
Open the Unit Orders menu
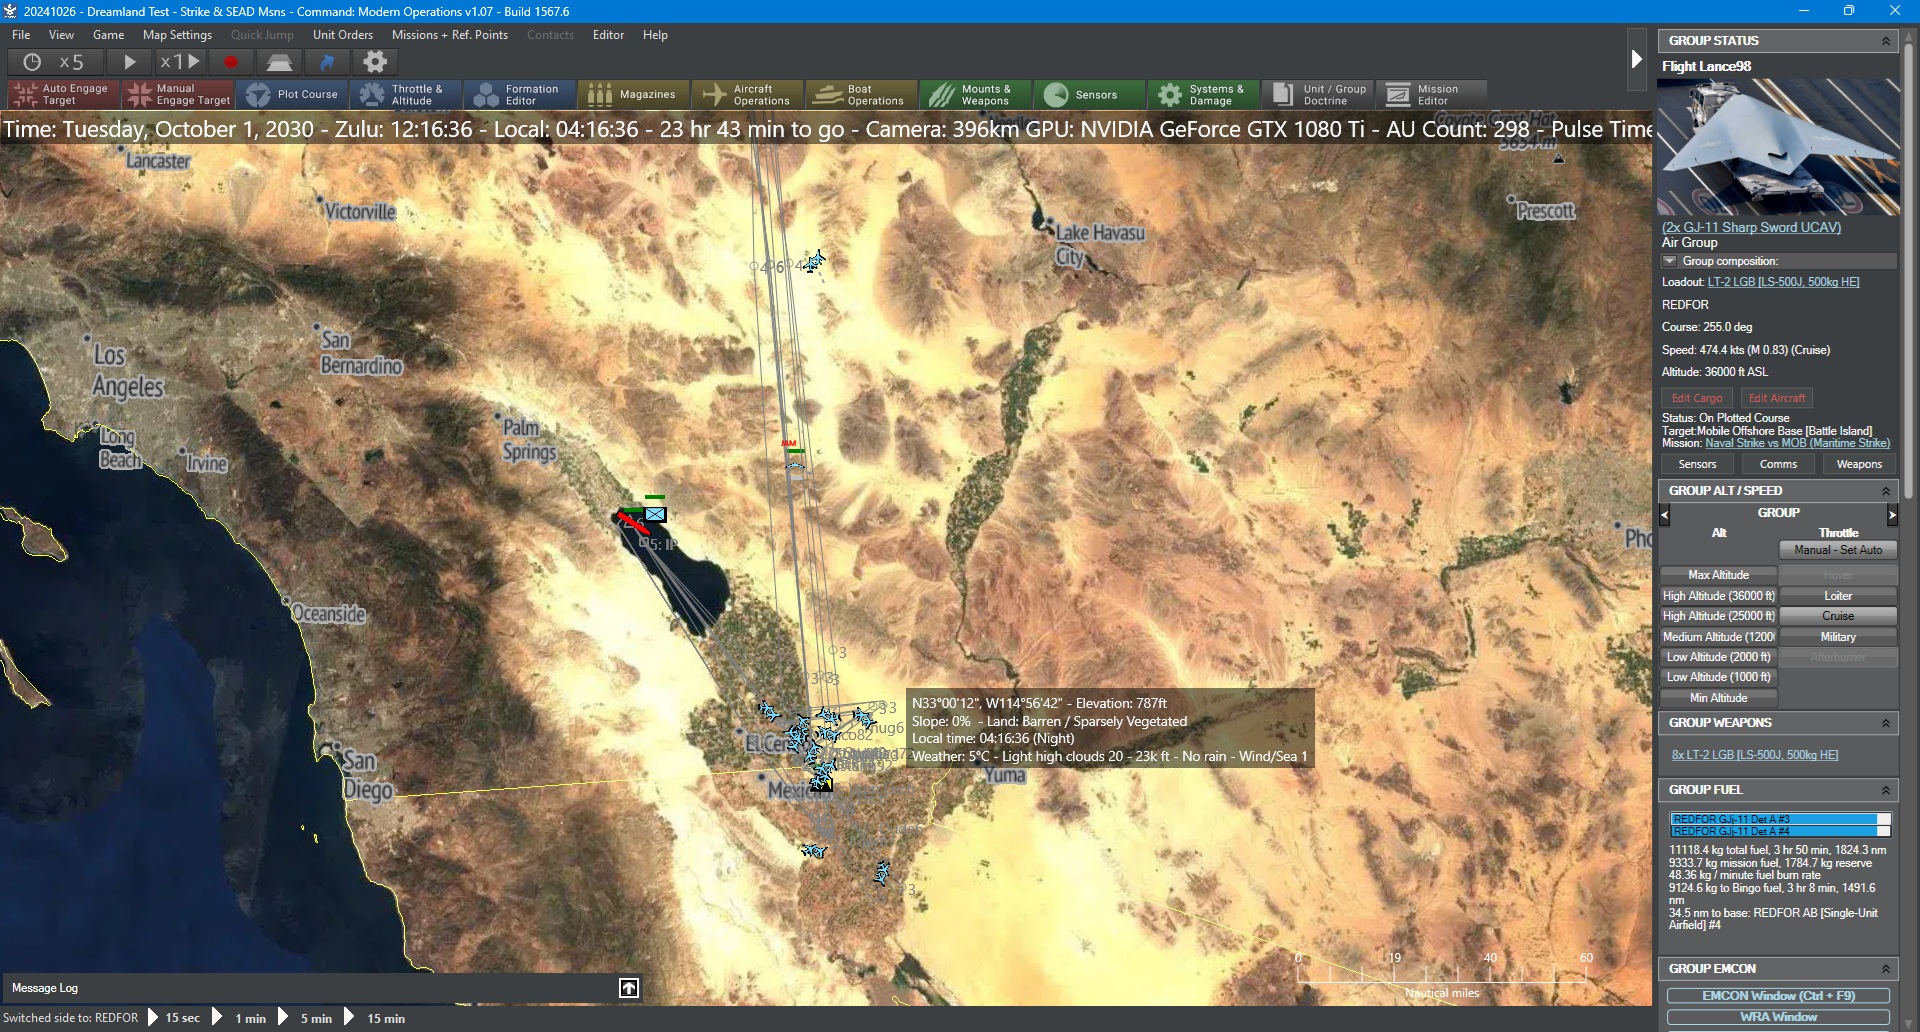(342, 35)
